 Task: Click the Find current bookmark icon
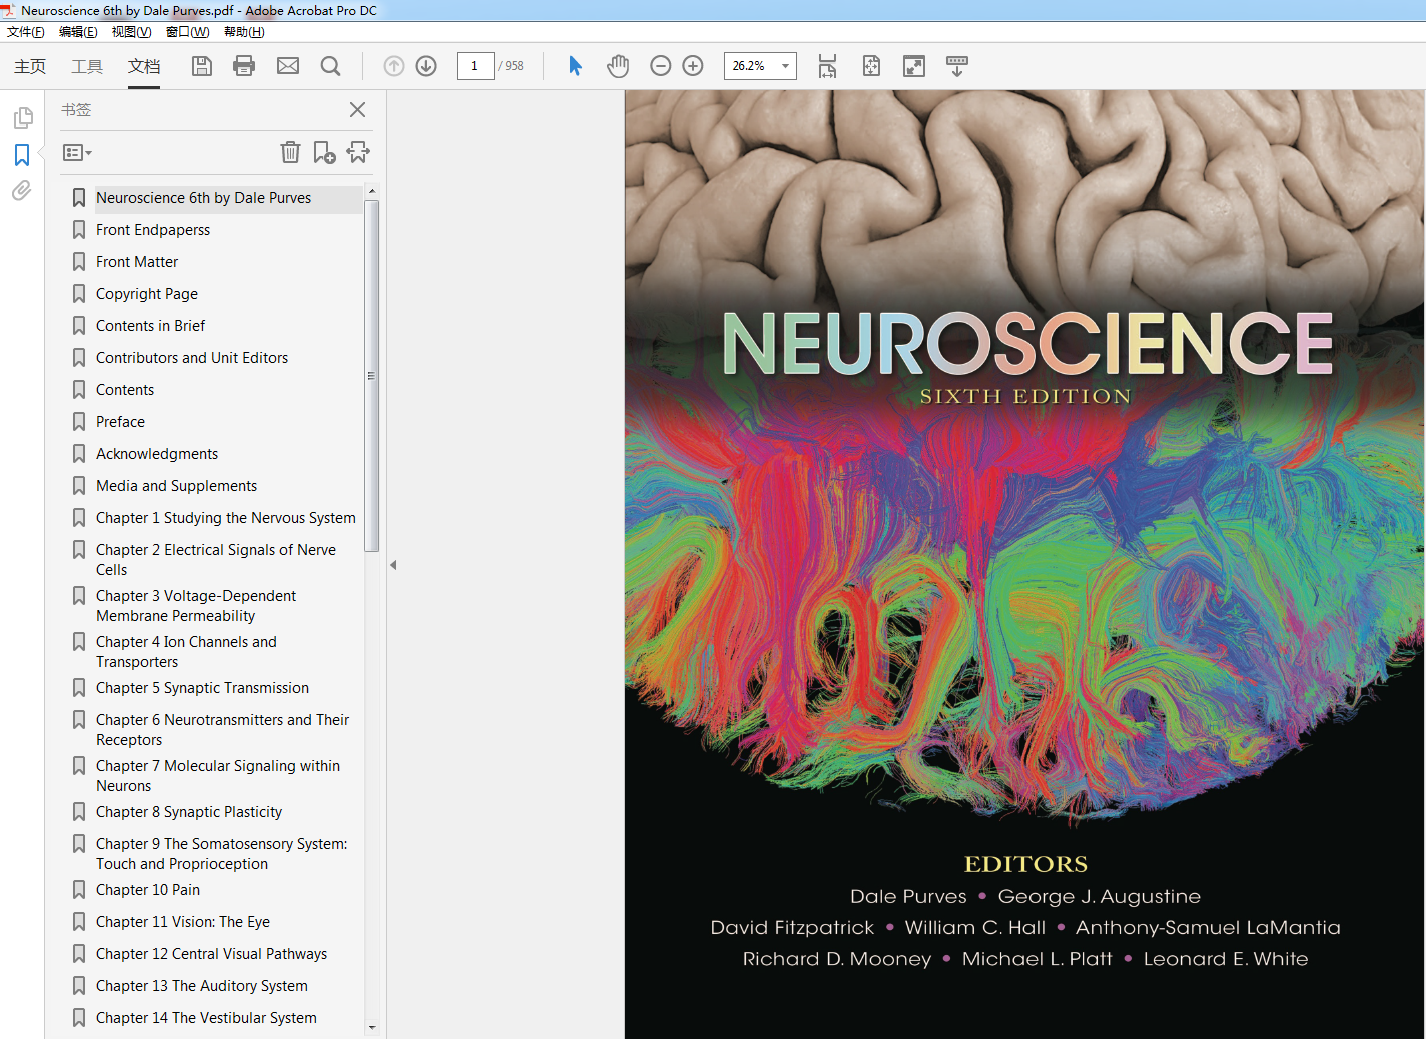[358, 152]
